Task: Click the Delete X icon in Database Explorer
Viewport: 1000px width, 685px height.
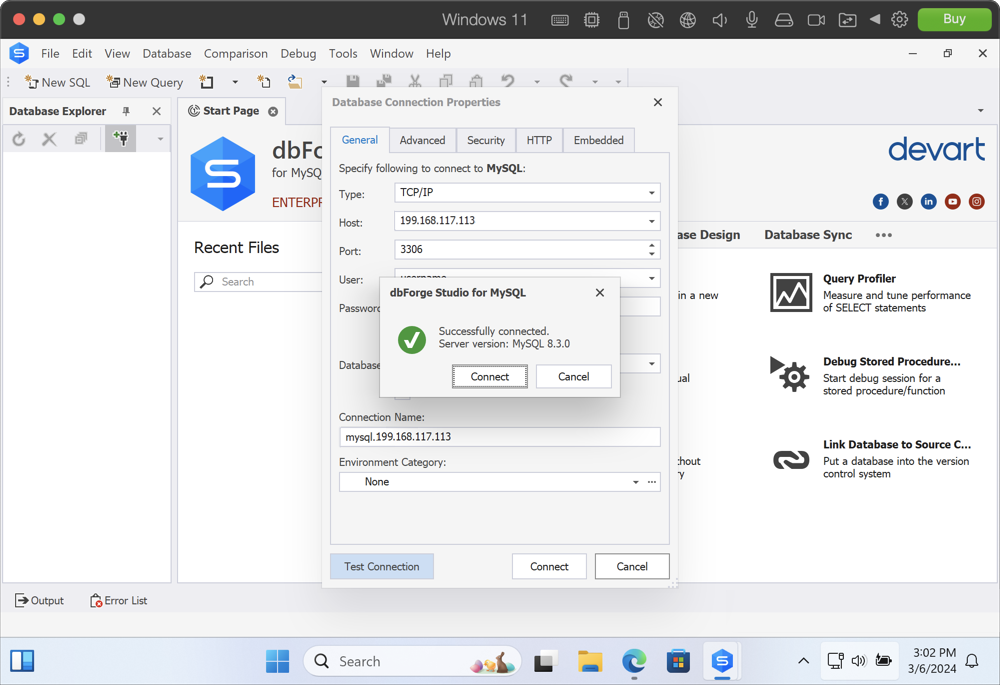Action: pos(49,138)
